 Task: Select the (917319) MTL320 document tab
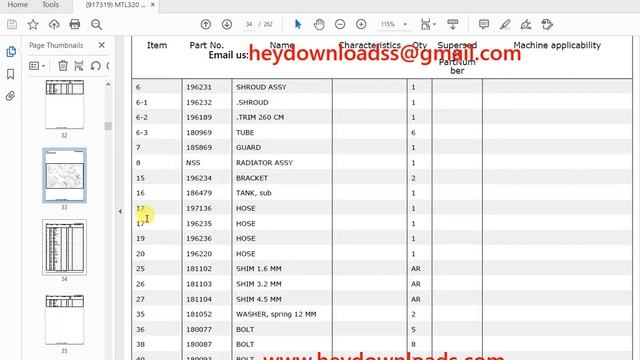[115, 5]
